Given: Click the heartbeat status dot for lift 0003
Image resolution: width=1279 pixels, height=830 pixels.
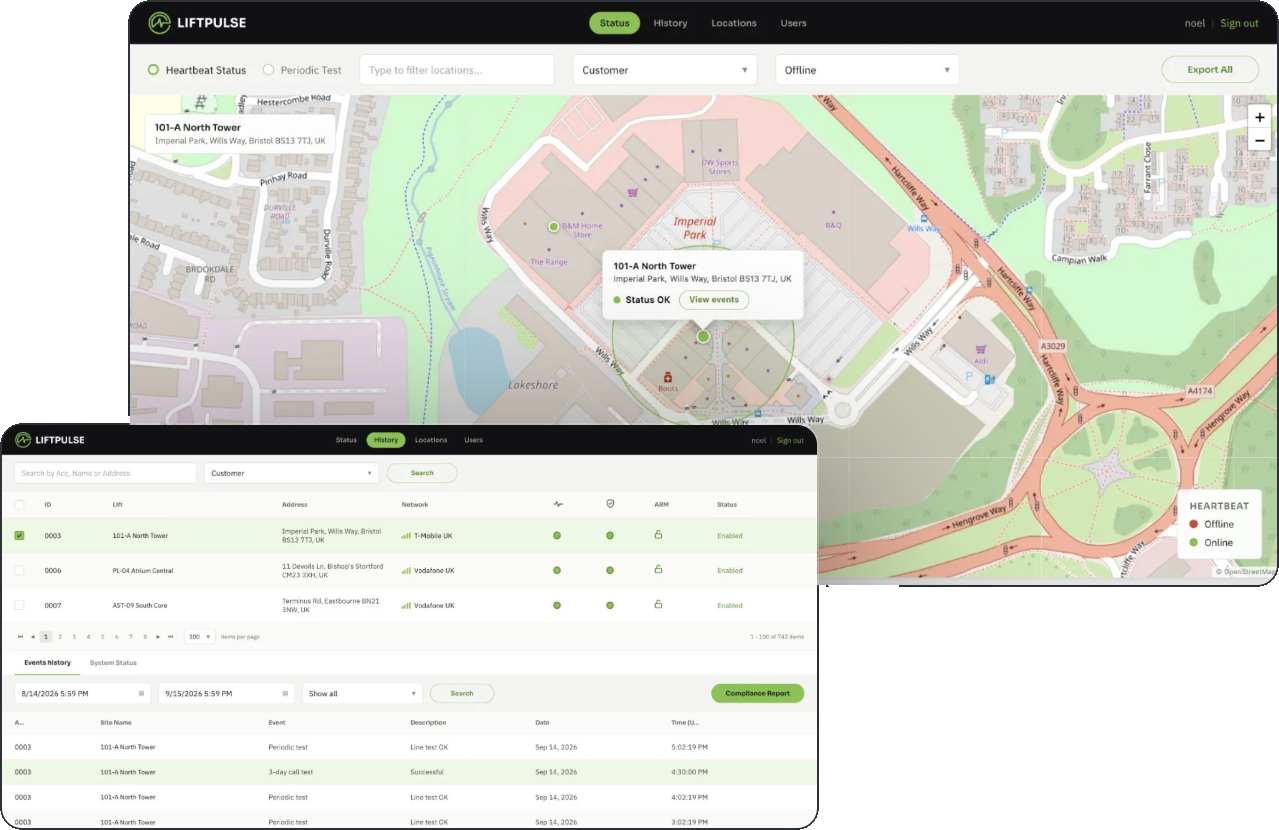Looking at the screenshot, I should [x=557, y=536].
